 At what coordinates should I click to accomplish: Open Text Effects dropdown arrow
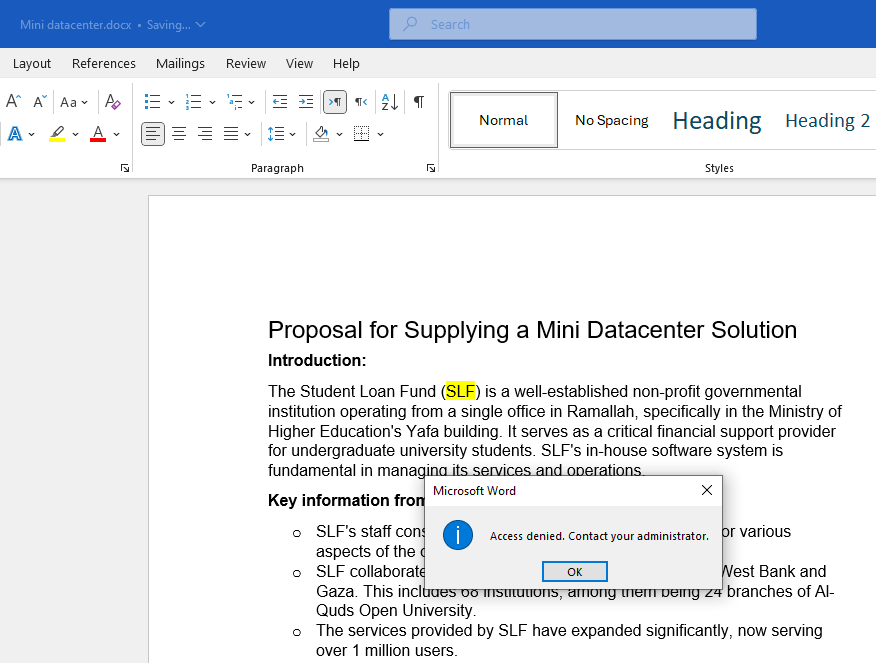(x=31, y=134)
